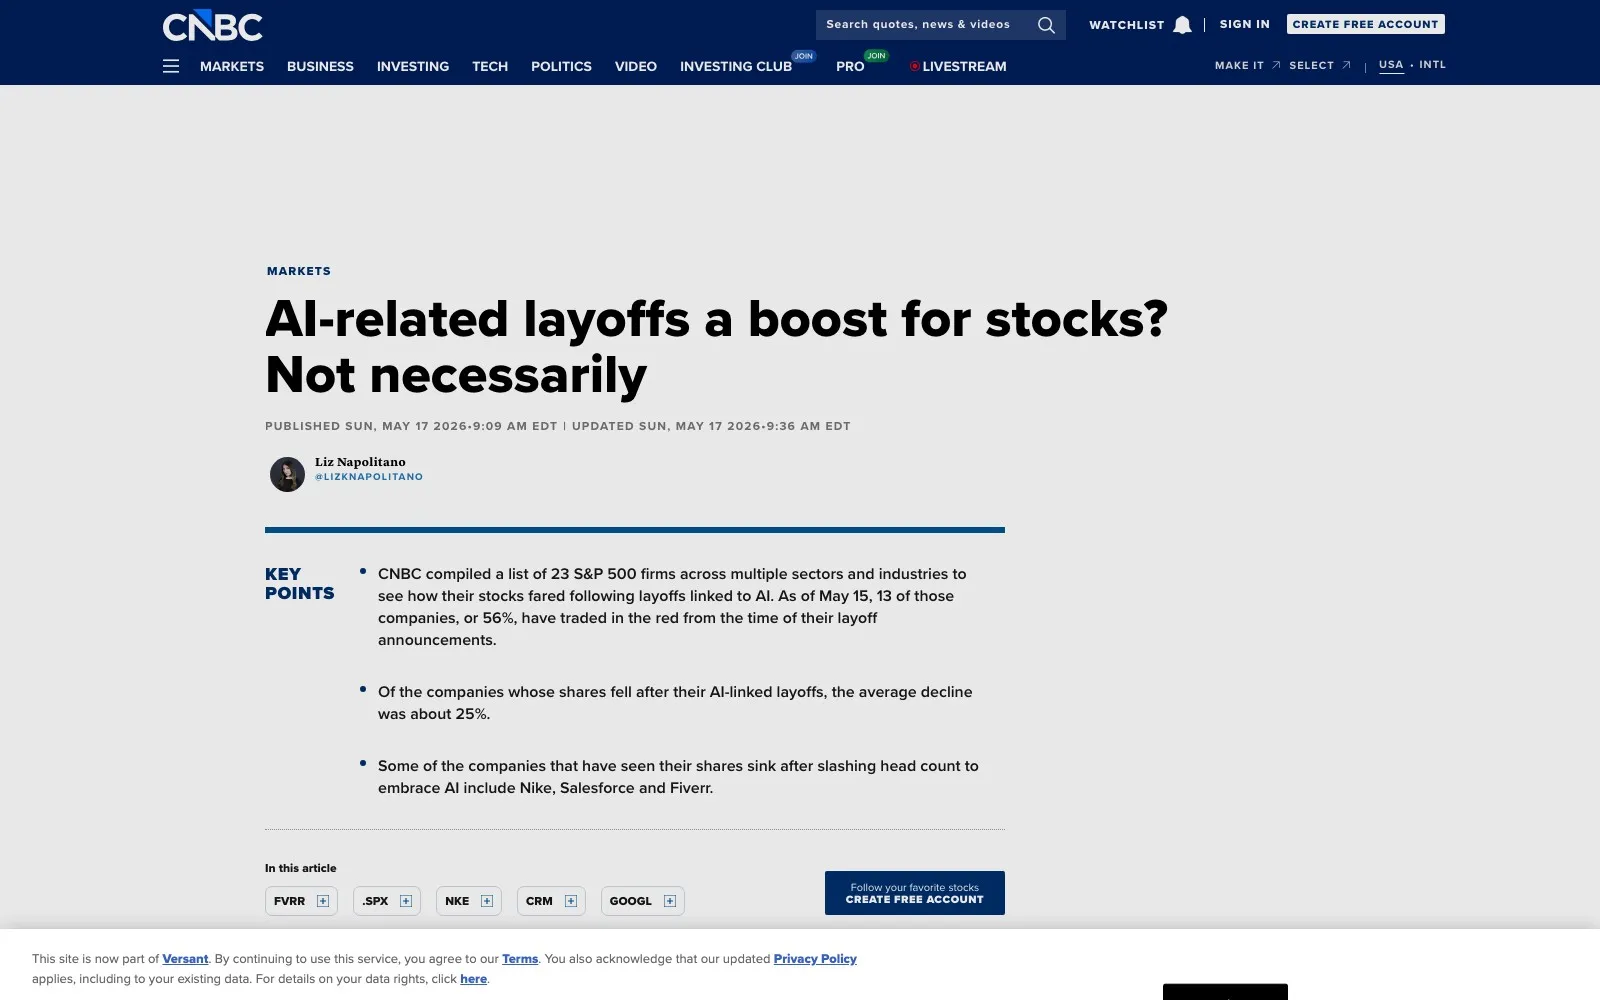The width and height of the screenshot is (1600, 1000).
Task: Go to the PRO section
Action: [850, 66]
